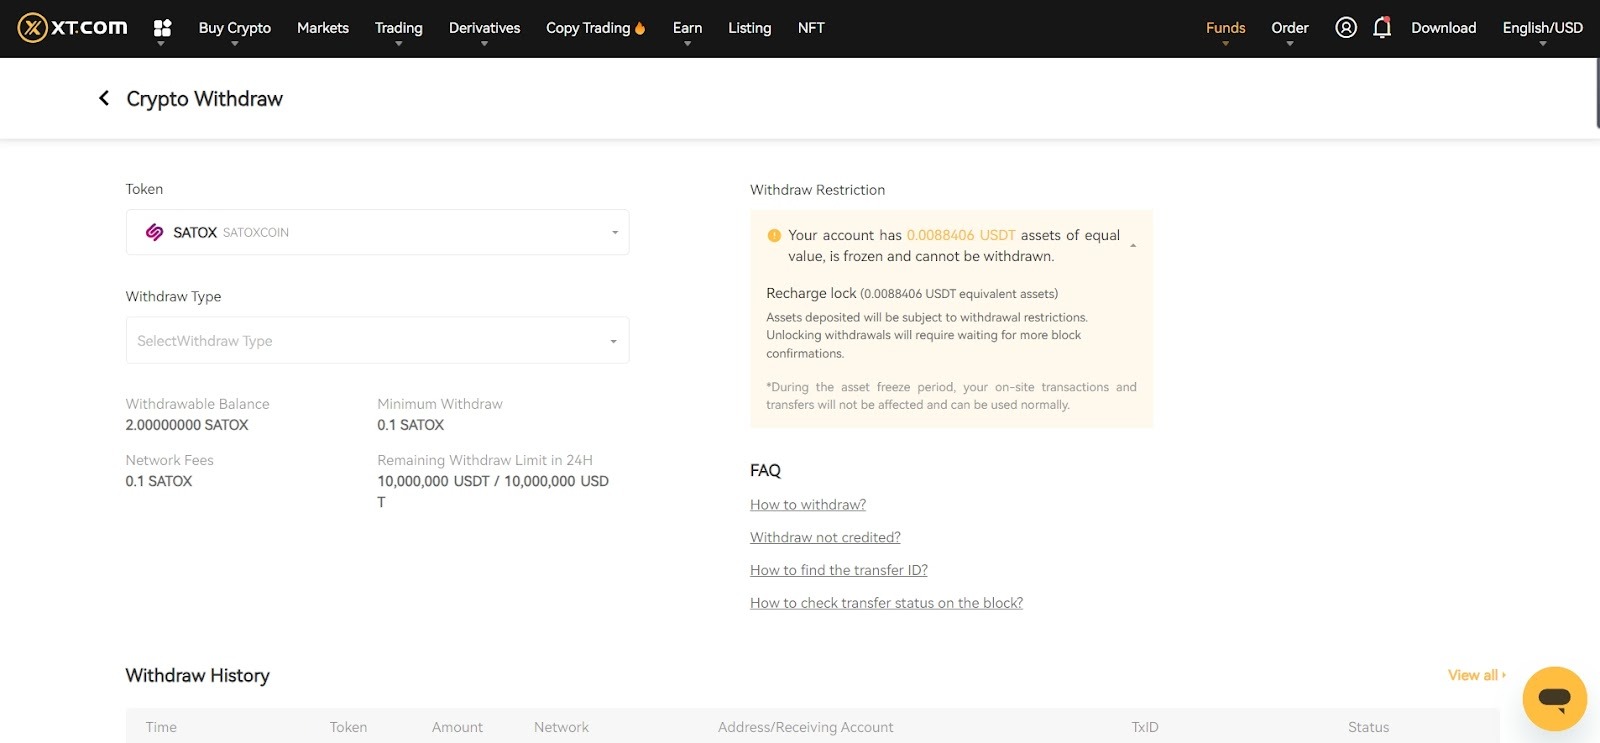
Task: Open the Funds menu
Action: tap(1225, 28)
